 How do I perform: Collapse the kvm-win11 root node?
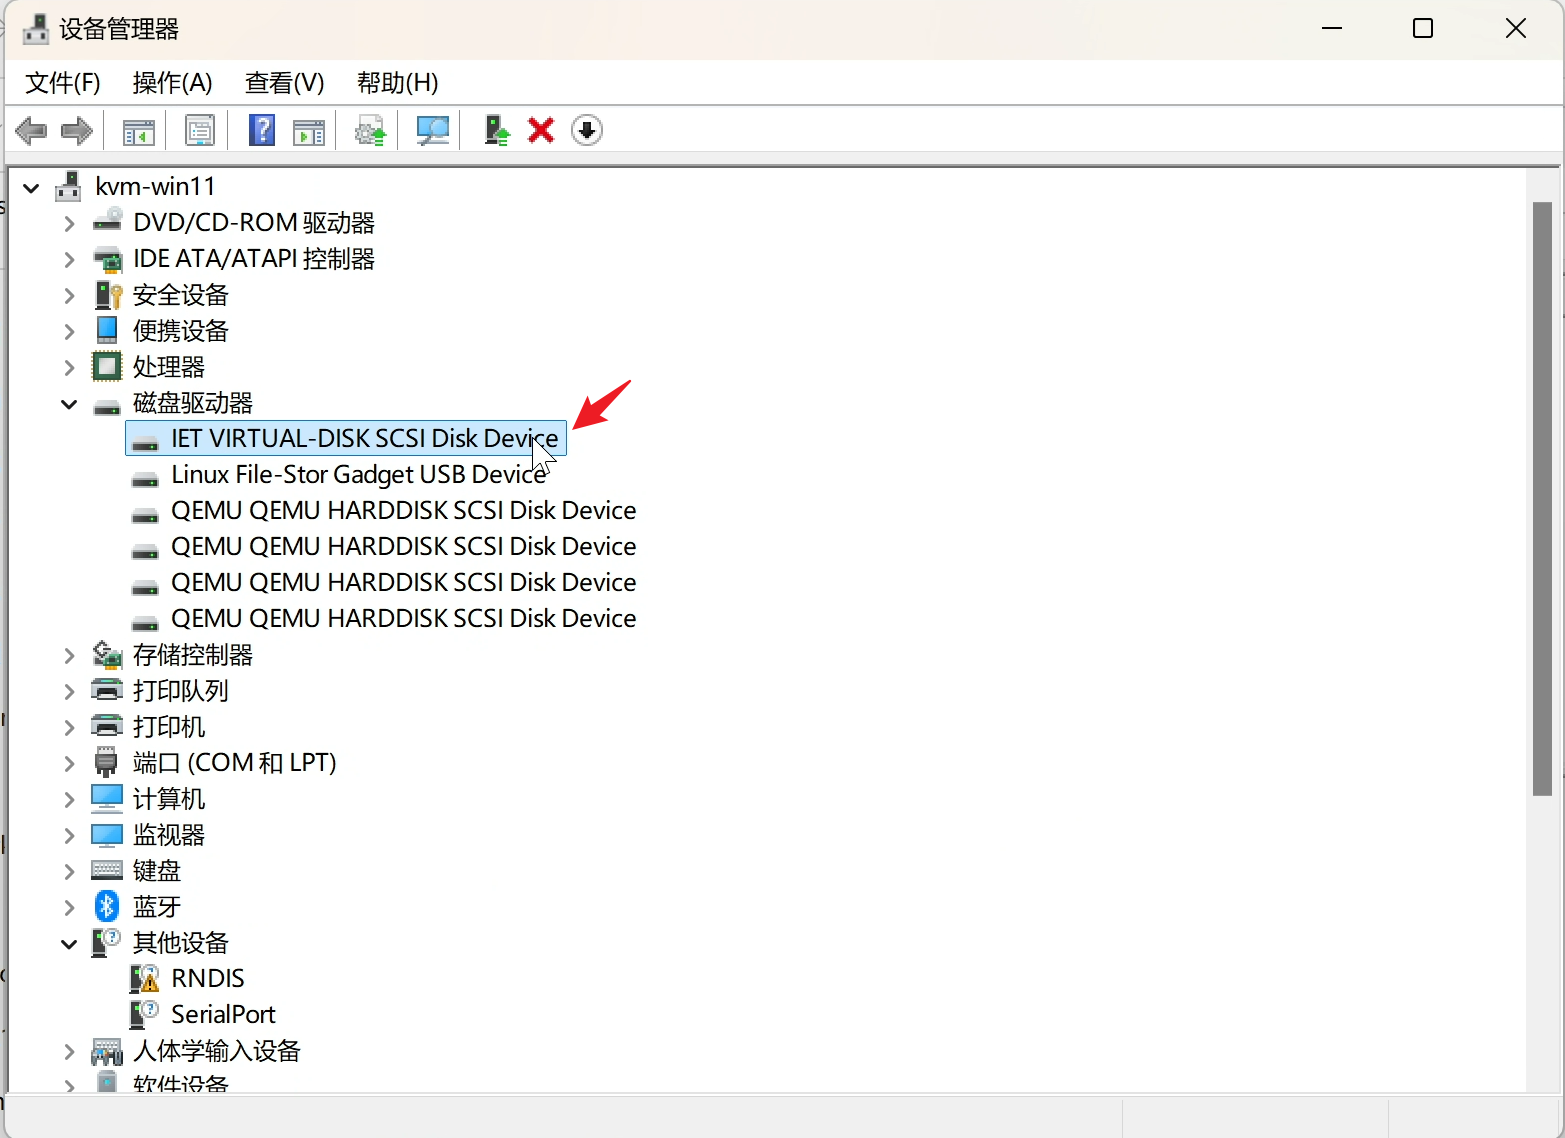coord(32,187)
